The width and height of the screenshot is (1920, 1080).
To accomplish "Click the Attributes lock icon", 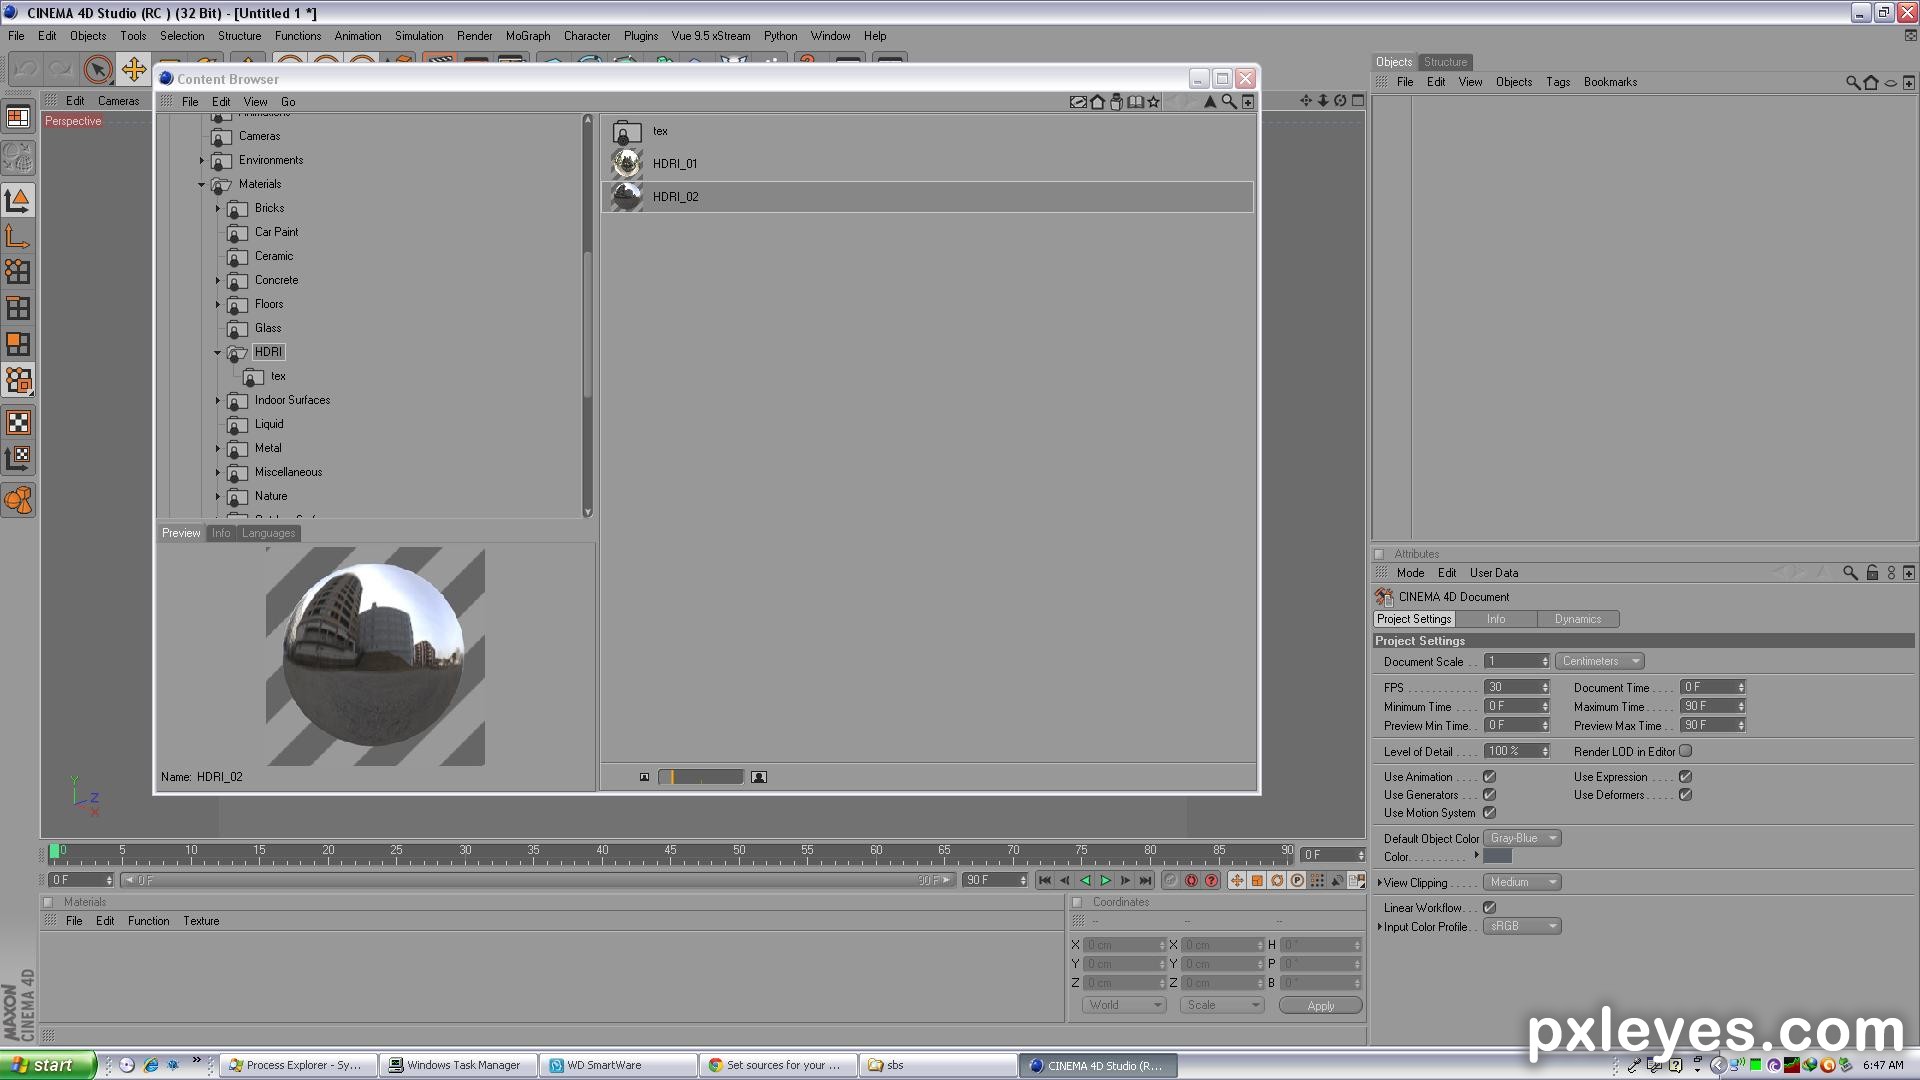I will coord(1872,573).
